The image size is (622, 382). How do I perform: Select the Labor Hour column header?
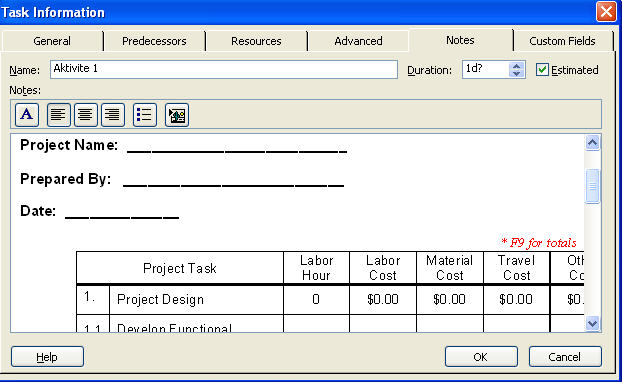pos(316,268)
